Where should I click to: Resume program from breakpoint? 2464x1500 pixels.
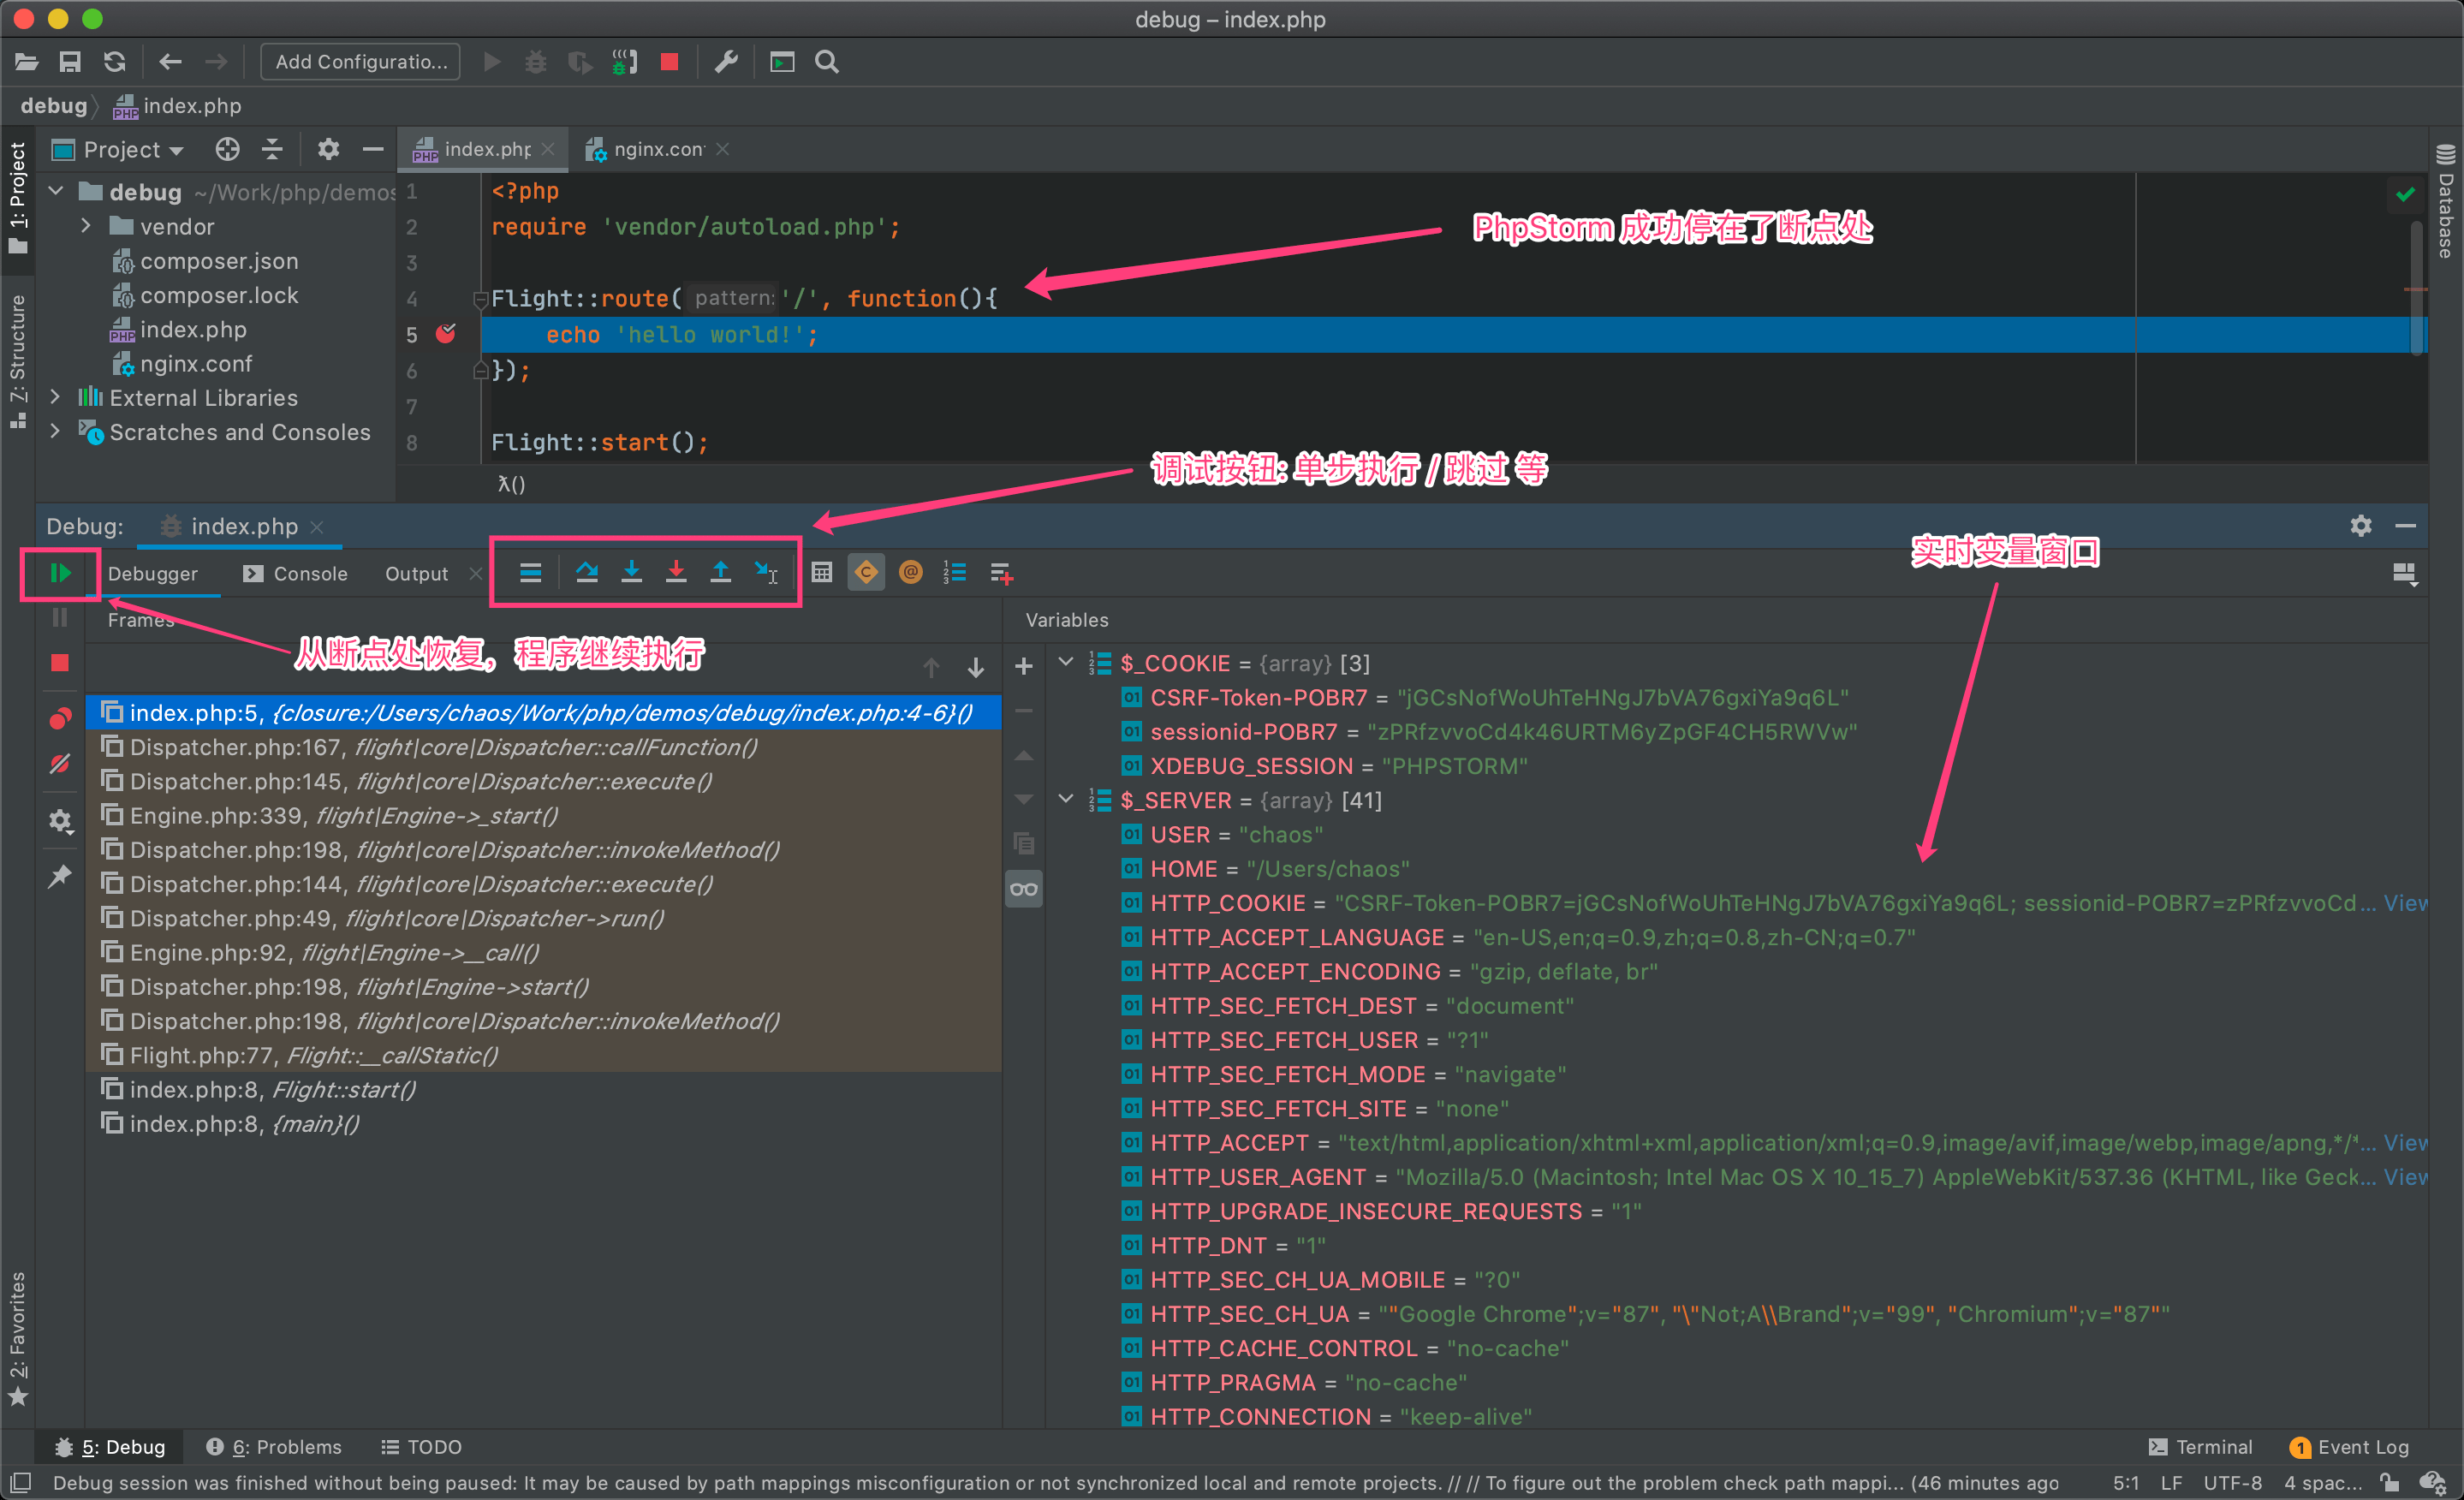pos(60,573)
